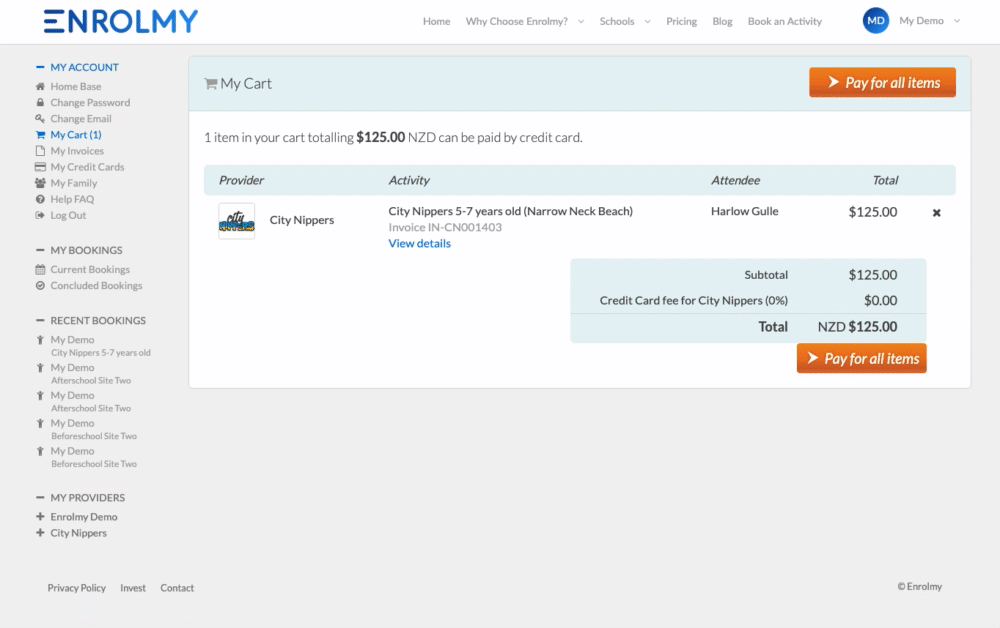
Task: Click the Enrolmy logo
Action: [x=121, y=21]
